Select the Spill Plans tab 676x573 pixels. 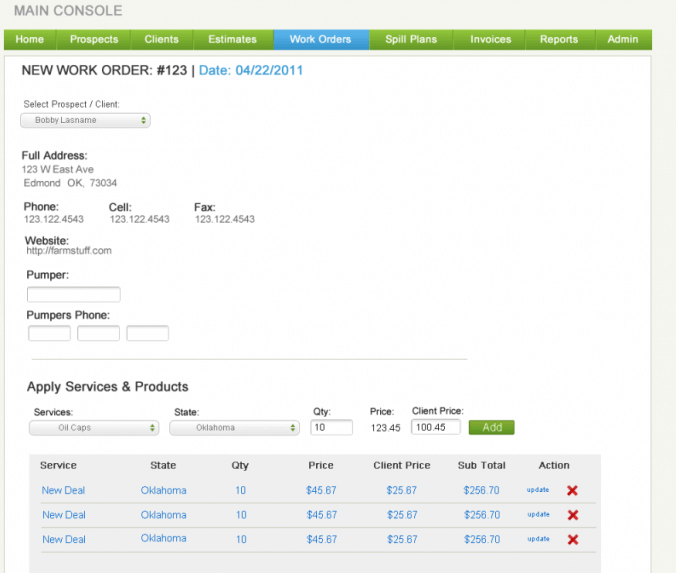[411, 39]
